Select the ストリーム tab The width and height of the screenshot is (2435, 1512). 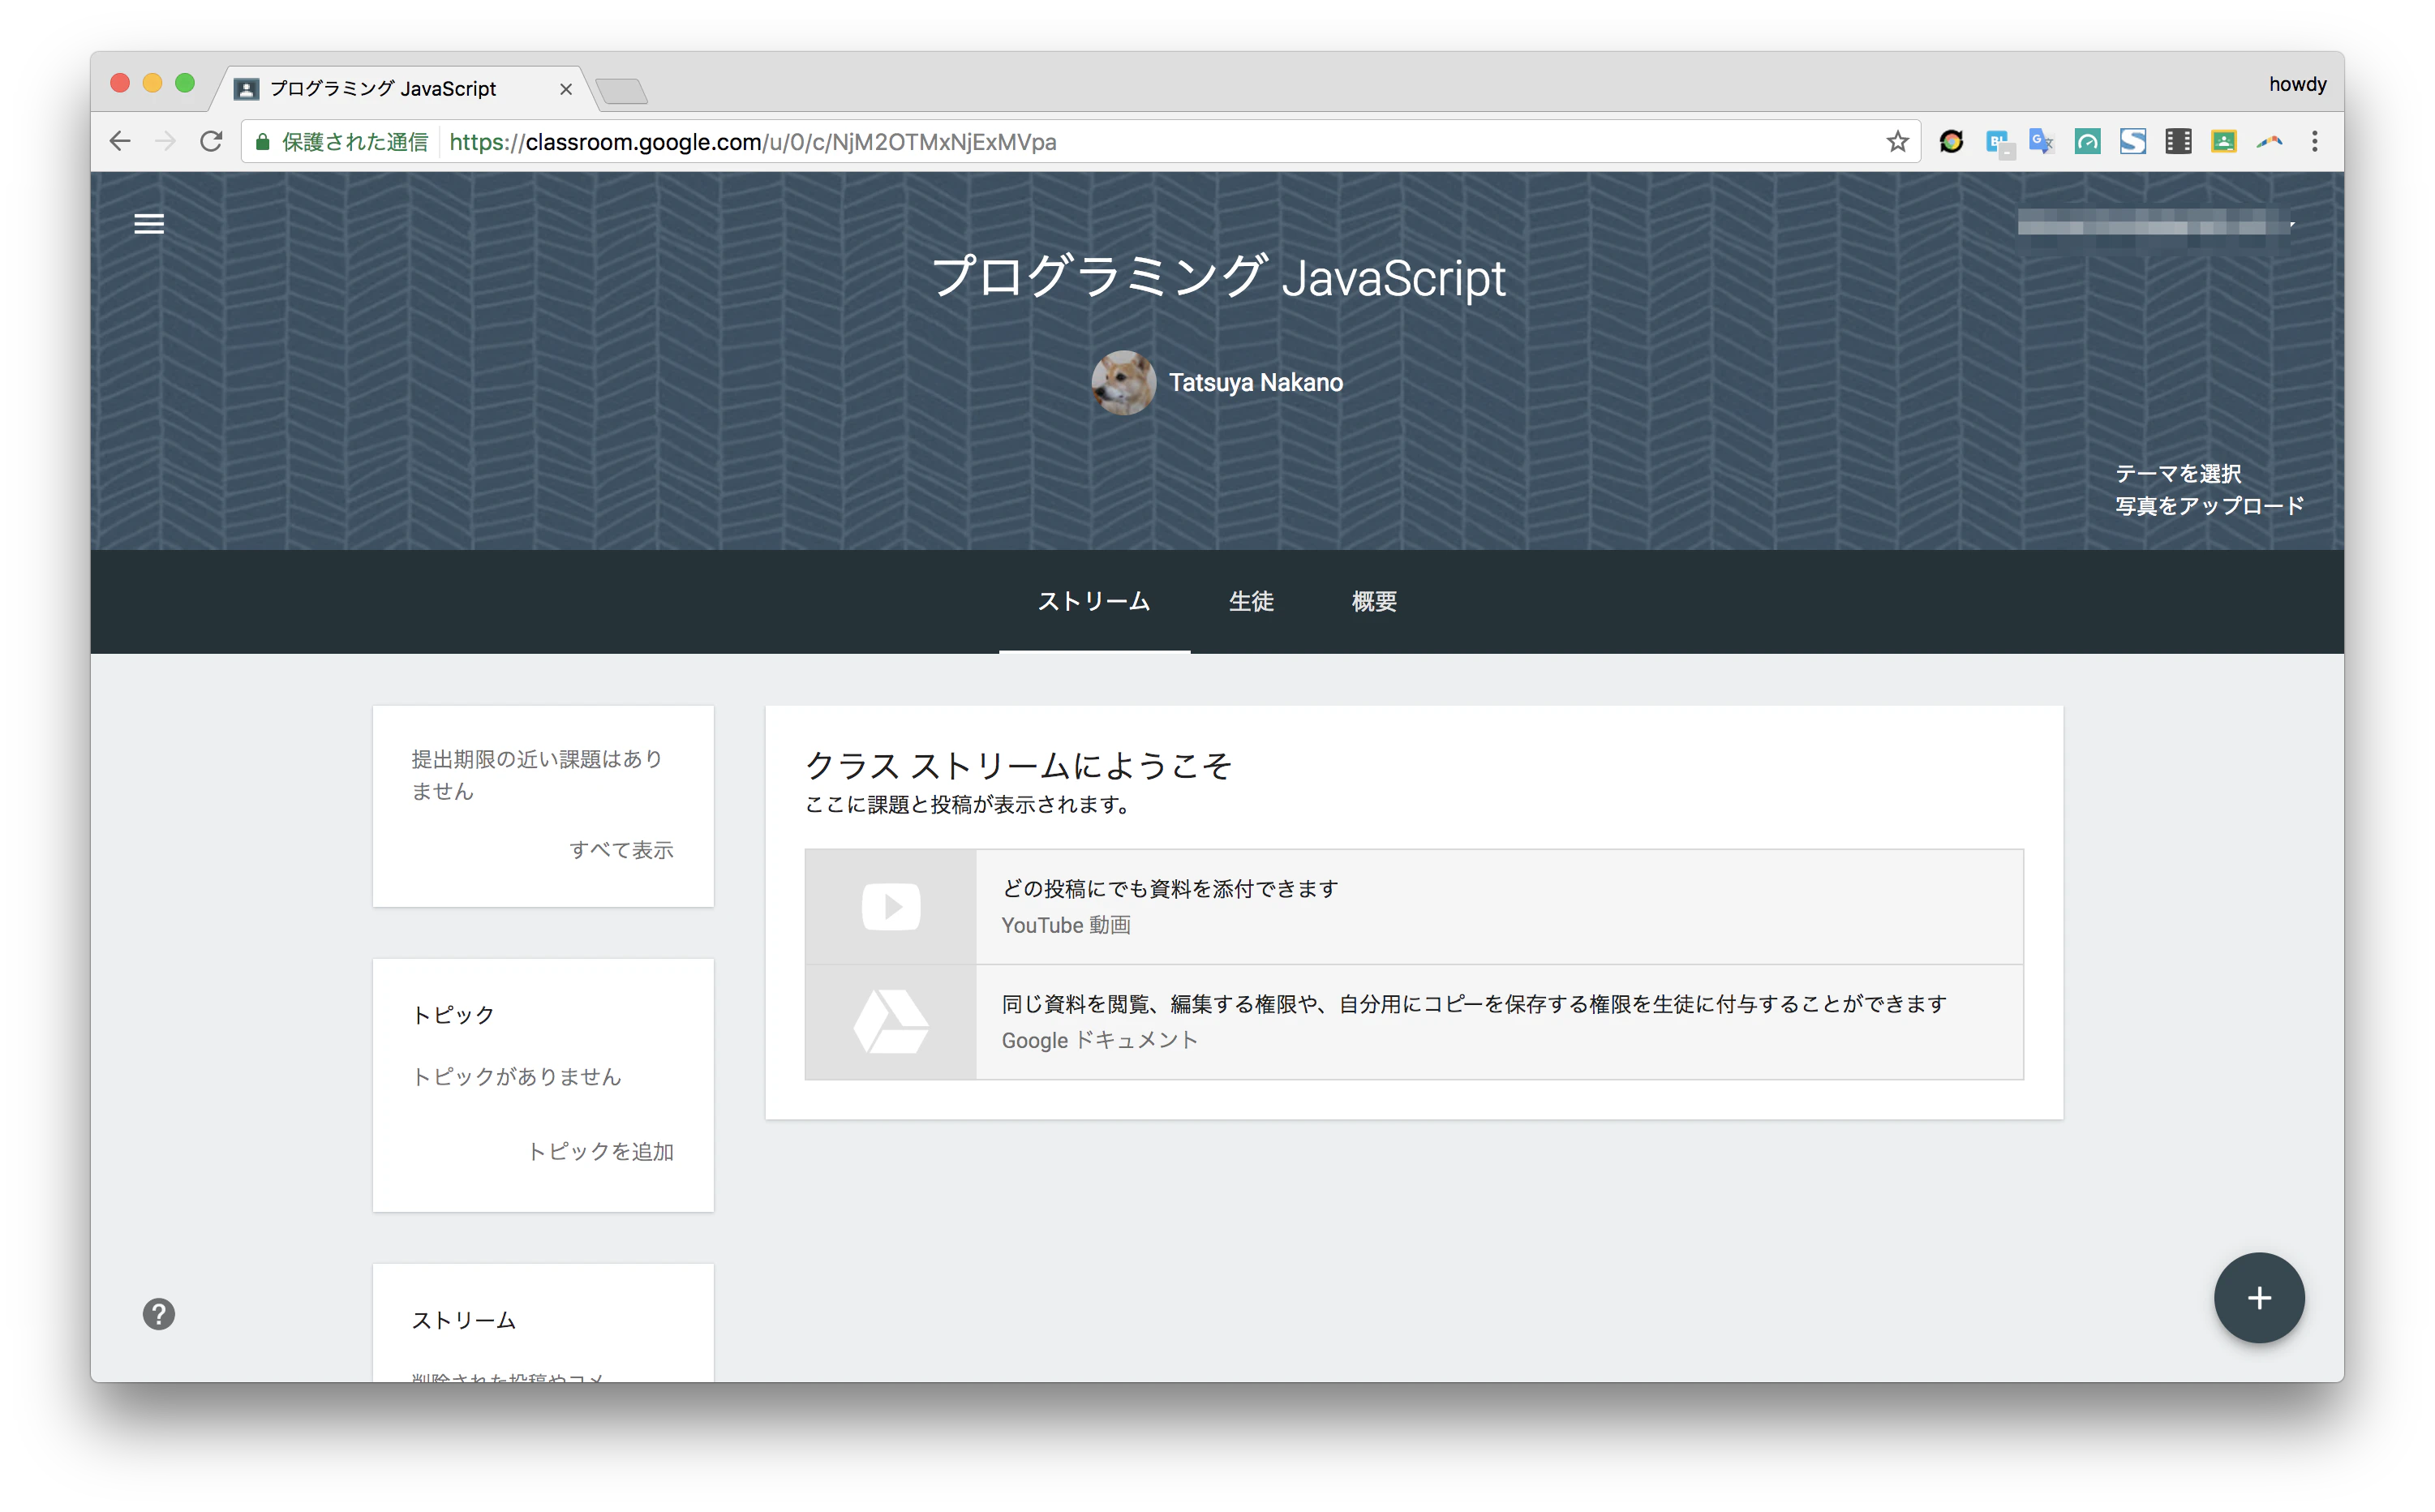pyautogui.click(x=1093, y=601)
